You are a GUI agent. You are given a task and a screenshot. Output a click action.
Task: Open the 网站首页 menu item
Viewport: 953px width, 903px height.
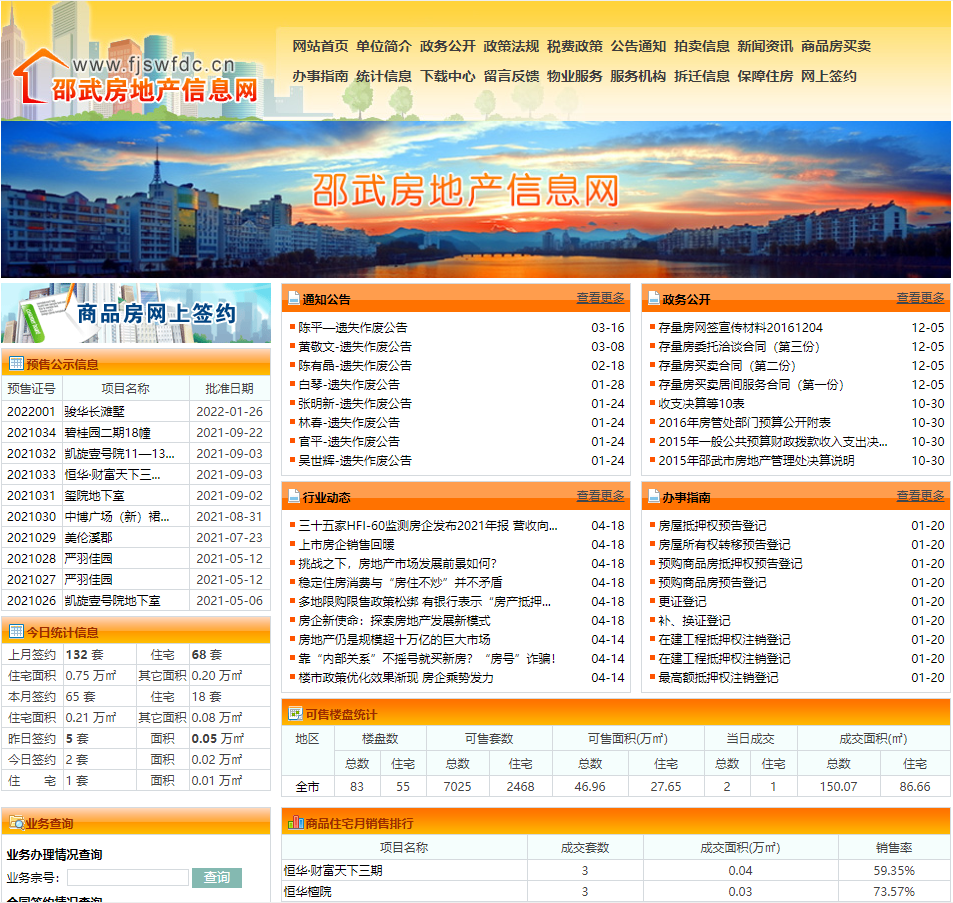pos(320,46)
